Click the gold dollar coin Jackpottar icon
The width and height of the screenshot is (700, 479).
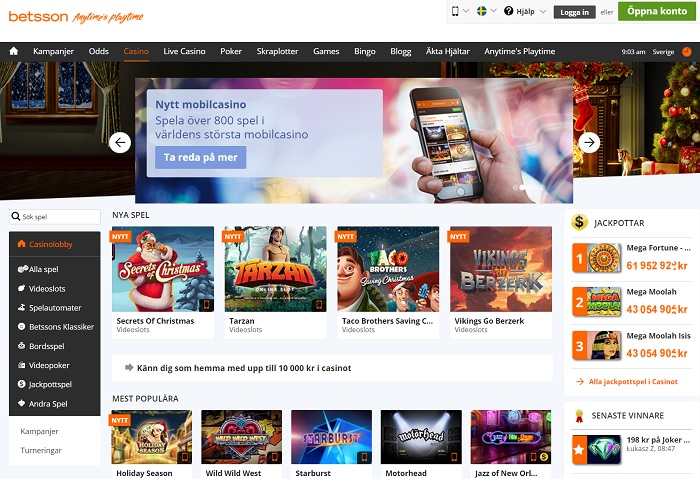579,221
